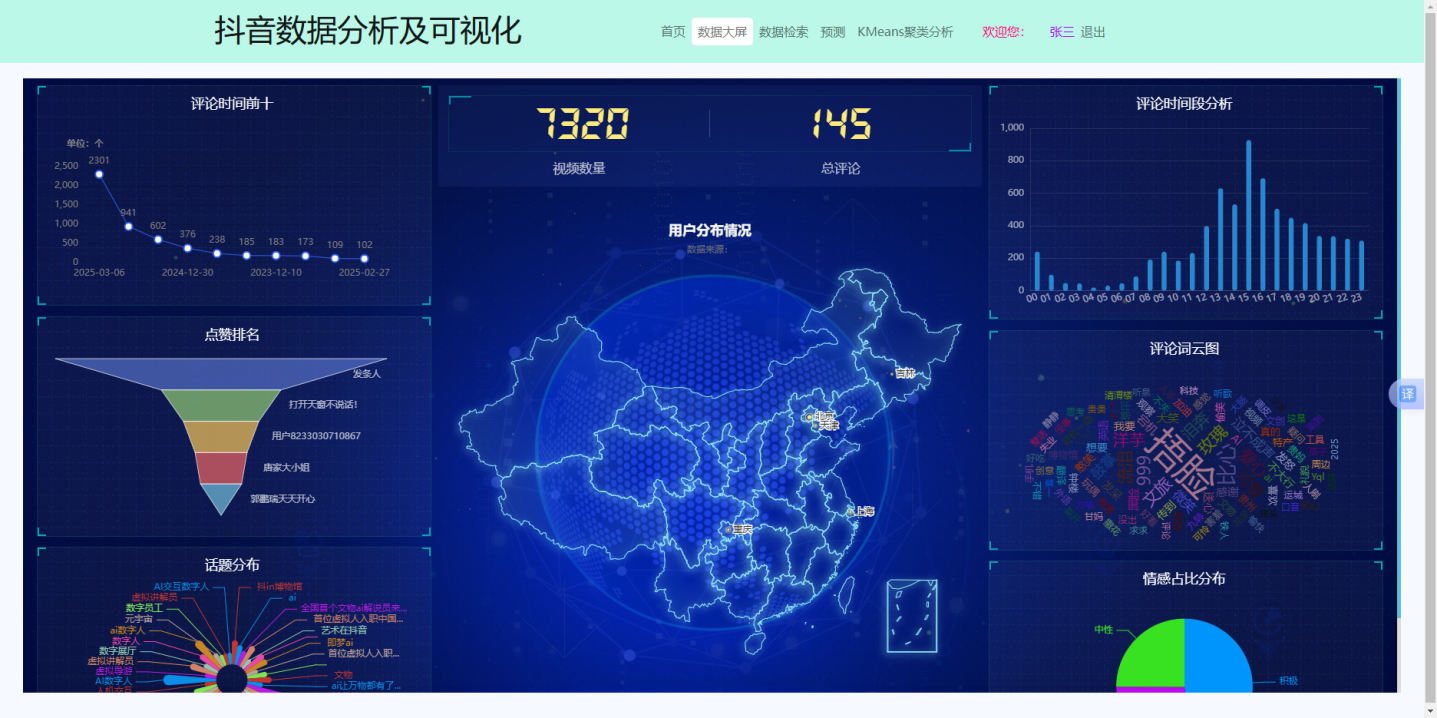Select 上海 marker on the map
The height and width of the screenshot is (718, 1437).
tap(850, 511)
